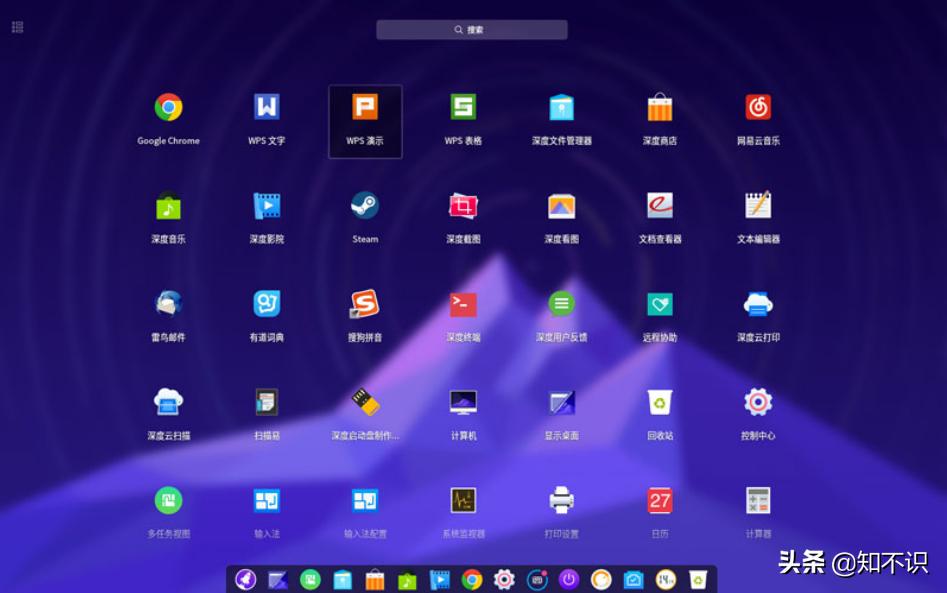Launch 搜狗拼音 input method app
The image size is (947, 593).
[x=365, y=304]
